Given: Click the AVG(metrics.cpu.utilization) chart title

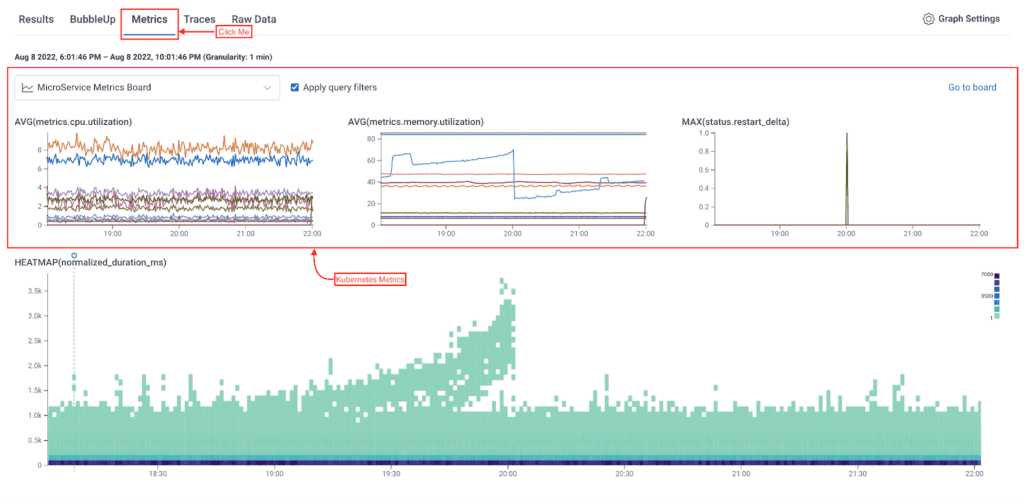Looking at the screenshot, I should pos(74,122).
